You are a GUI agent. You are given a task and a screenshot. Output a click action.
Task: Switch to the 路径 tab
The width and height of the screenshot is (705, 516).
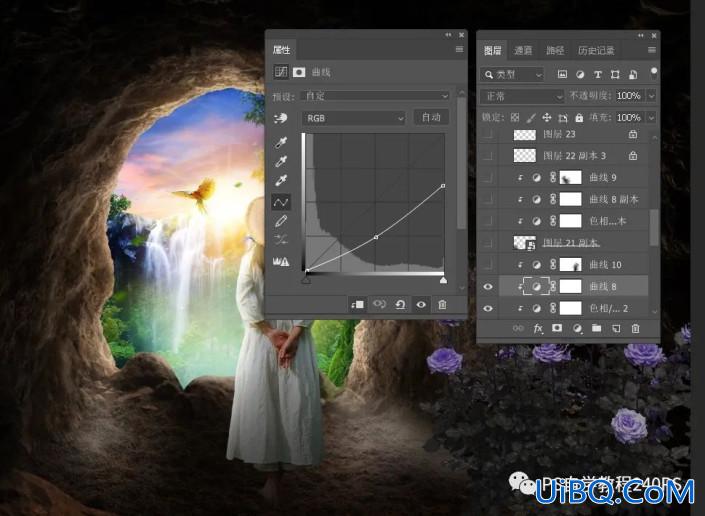[555, 50]
